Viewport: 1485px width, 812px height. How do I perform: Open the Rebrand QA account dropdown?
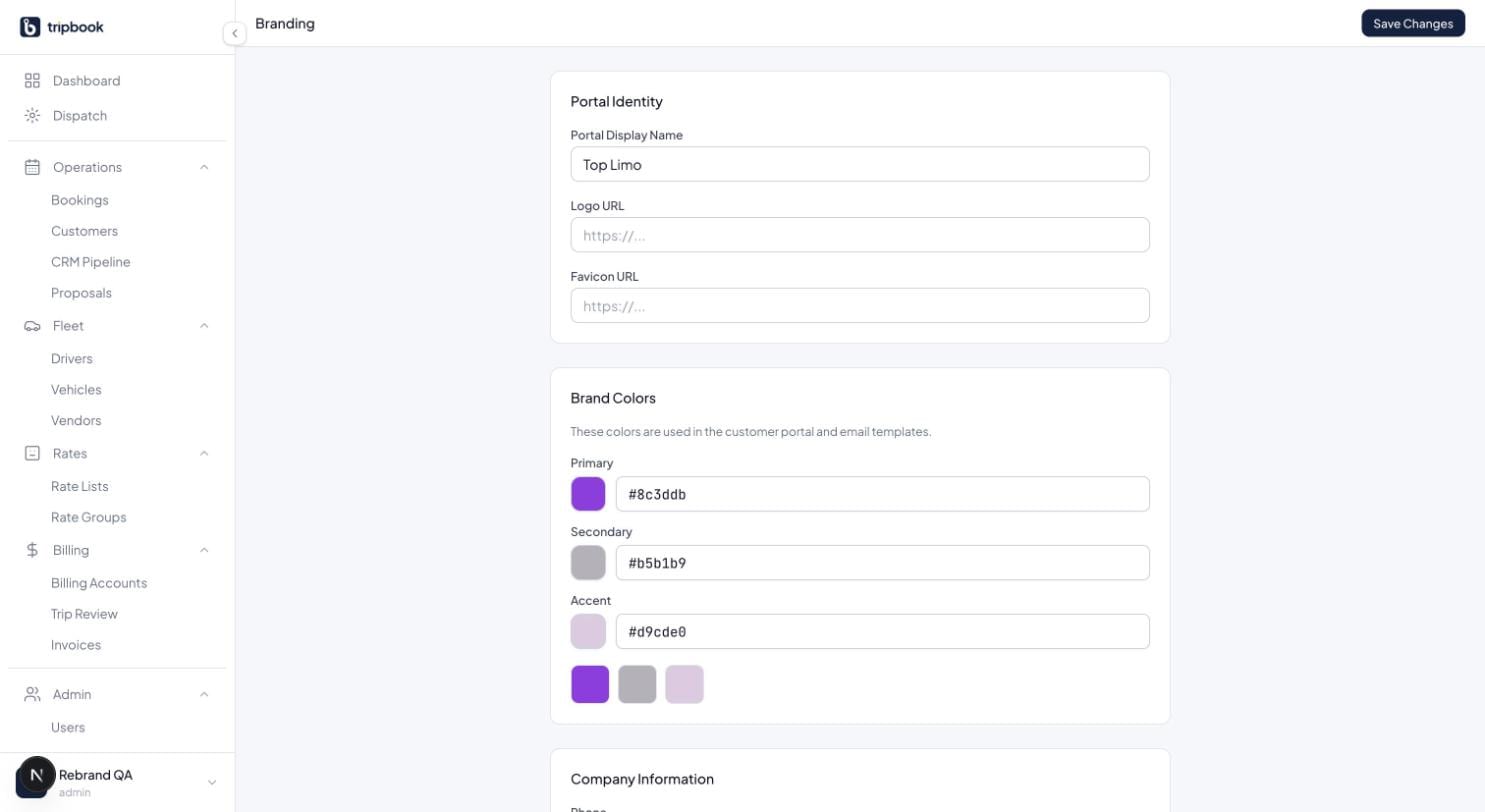tap(211, 782)
